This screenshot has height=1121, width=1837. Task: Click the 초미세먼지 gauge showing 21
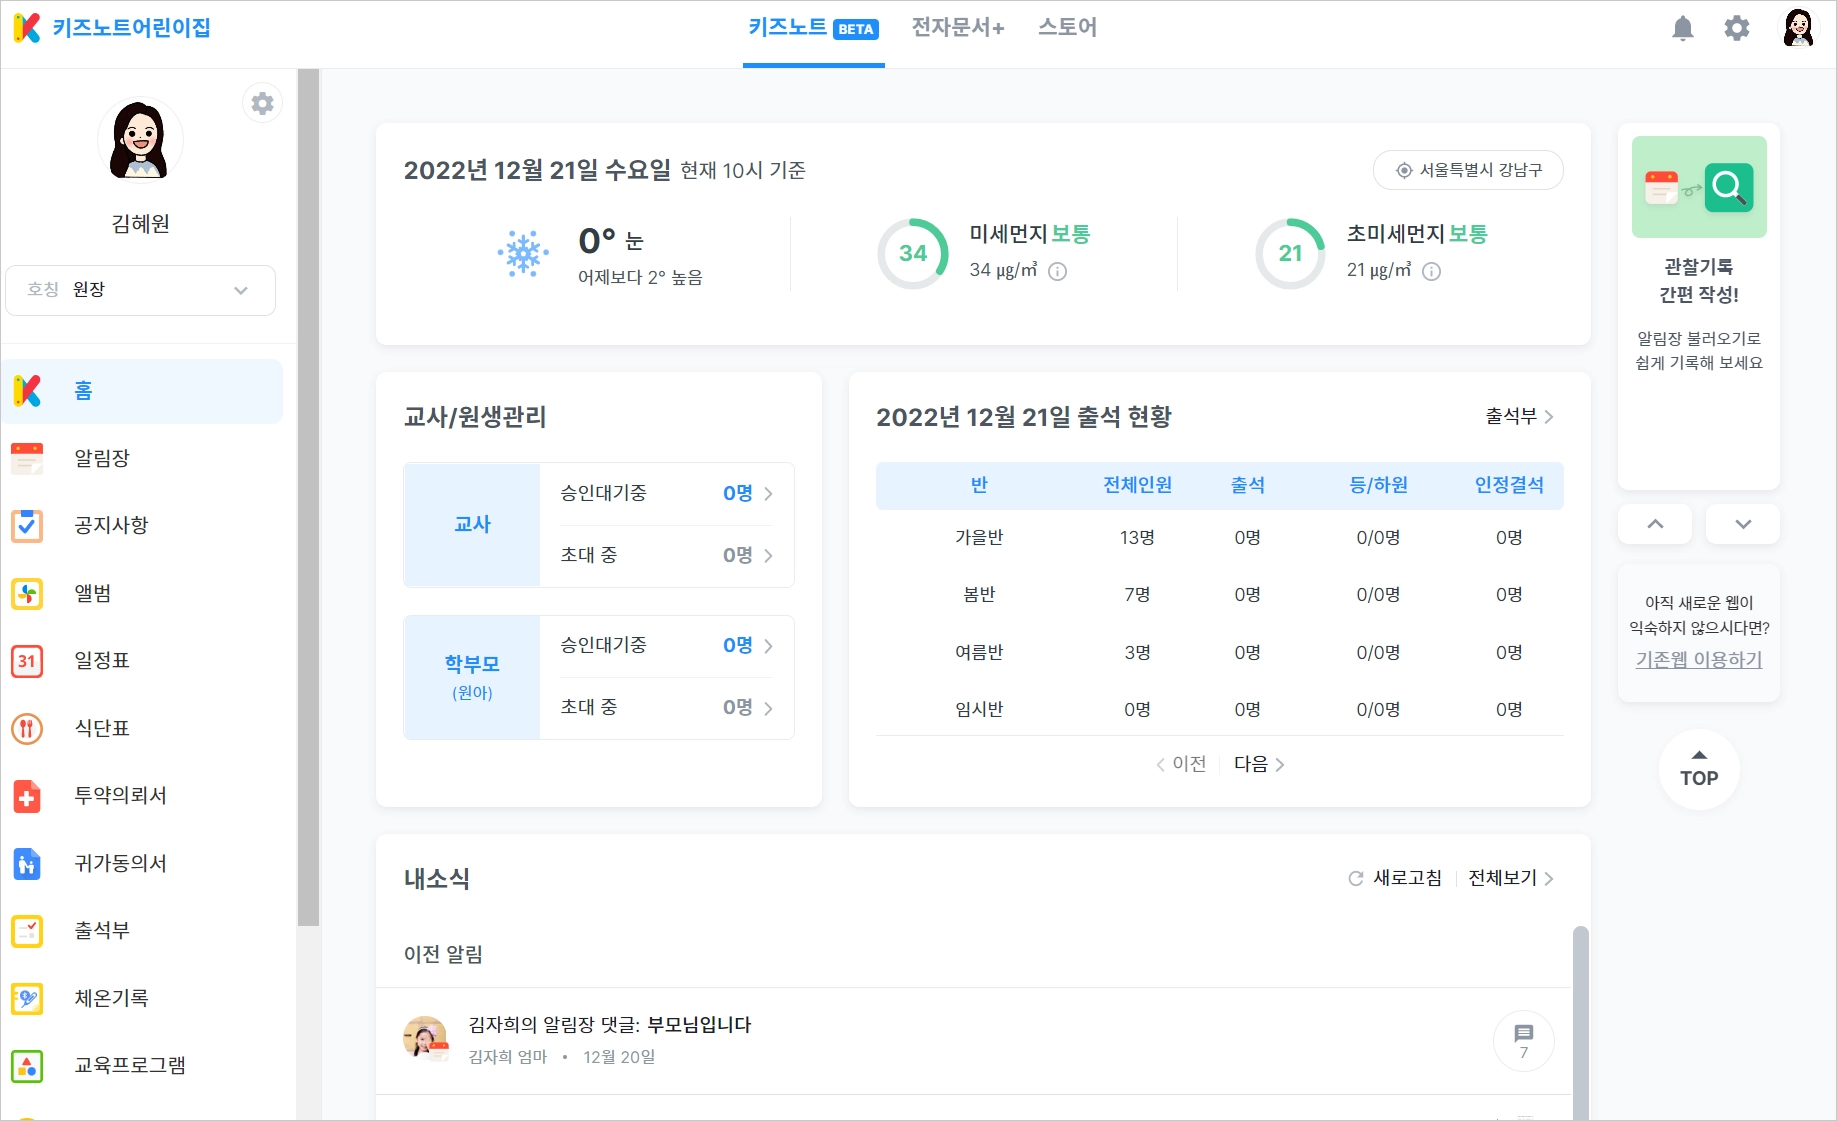click(x=1291, y=253)
